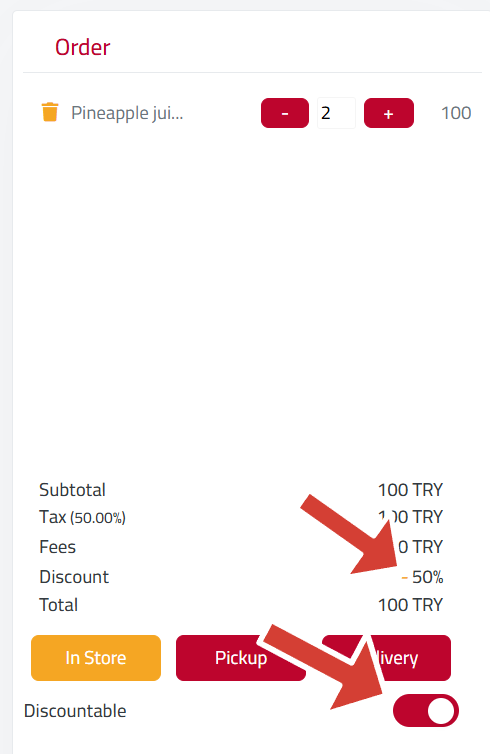Click the item price of 100
490x754 pixels.
(x=456, y=113)
